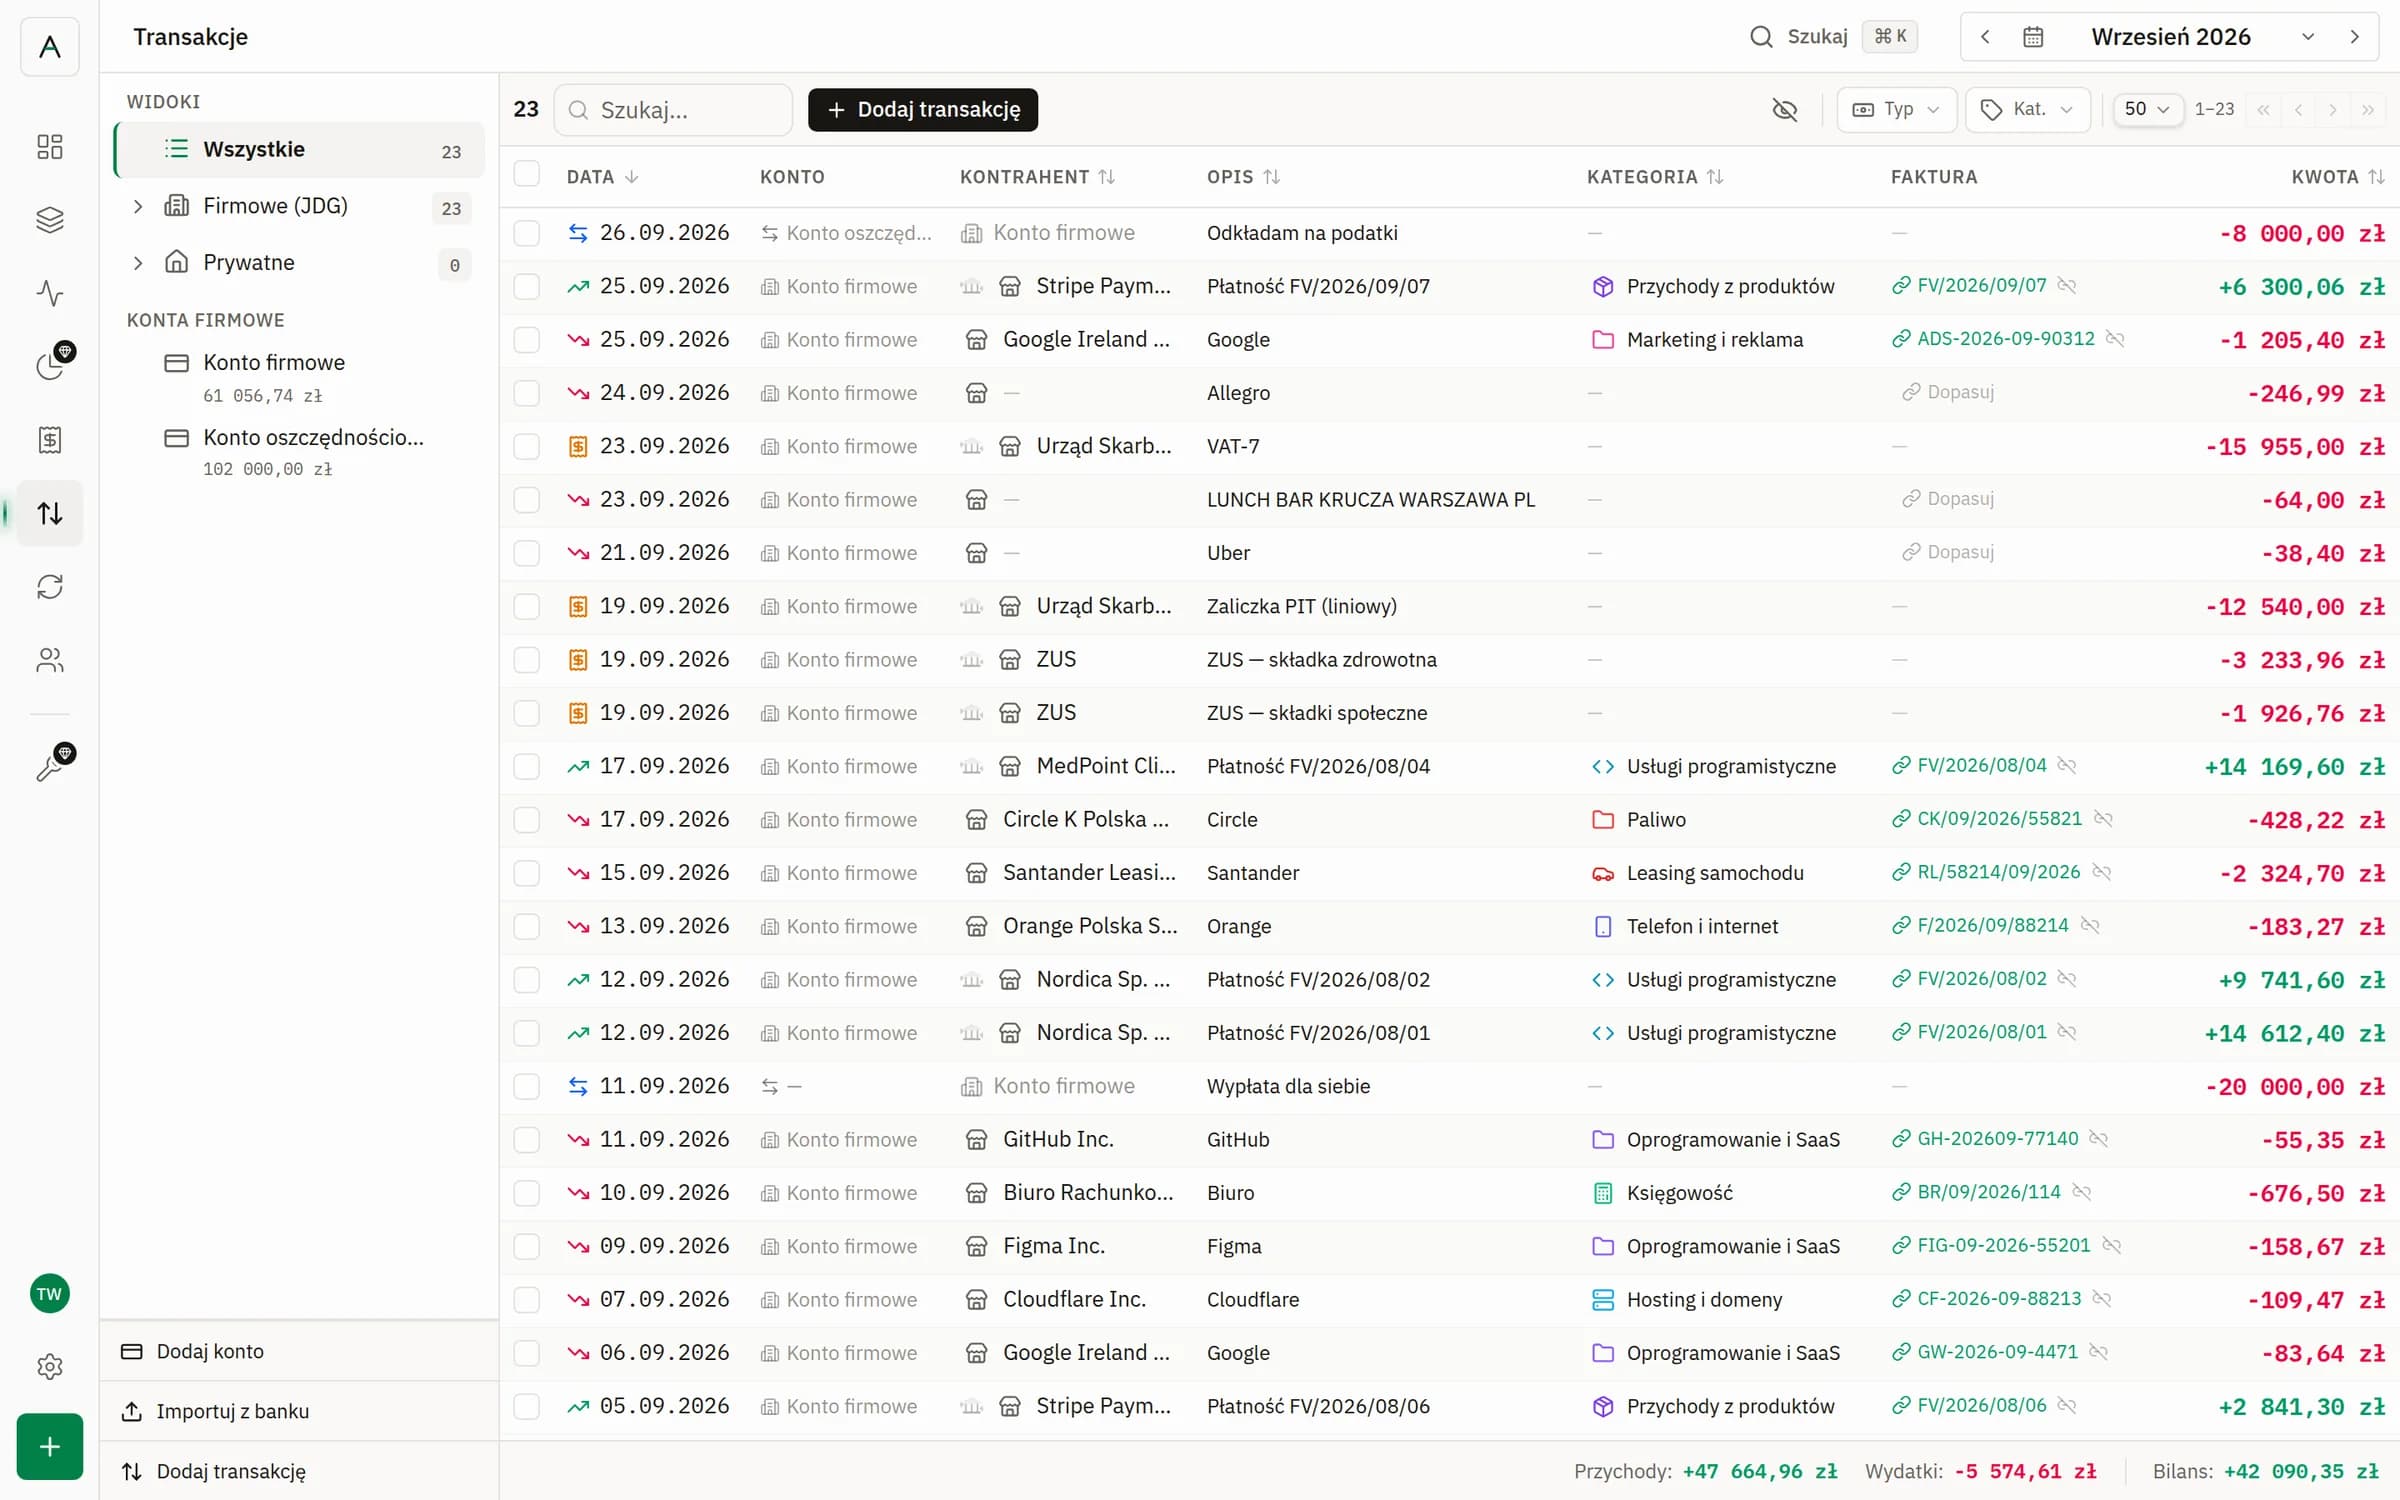Screen dimensions: 2400x1500
Task: Open the 50 per page dropdown
Action: point(2147,109)
